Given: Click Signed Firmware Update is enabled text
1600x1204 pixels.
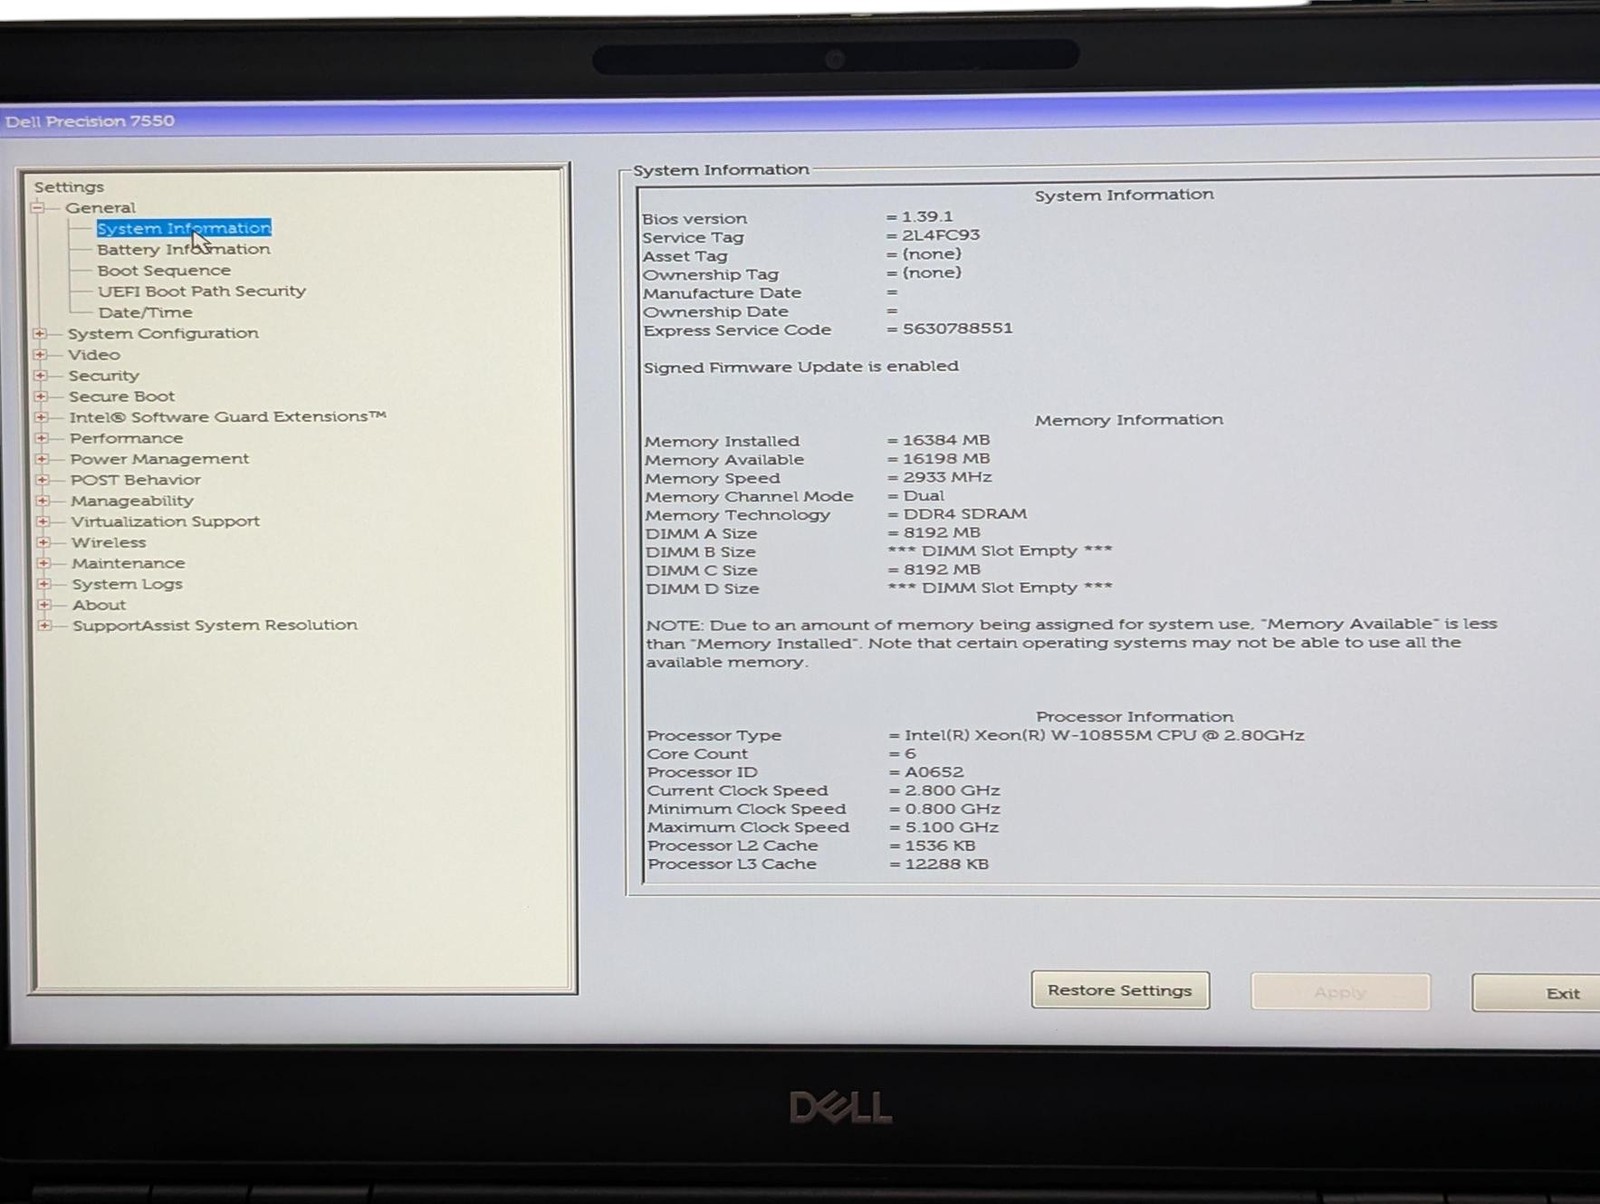Looking at the screenshot, I should (x=801, y=367).
